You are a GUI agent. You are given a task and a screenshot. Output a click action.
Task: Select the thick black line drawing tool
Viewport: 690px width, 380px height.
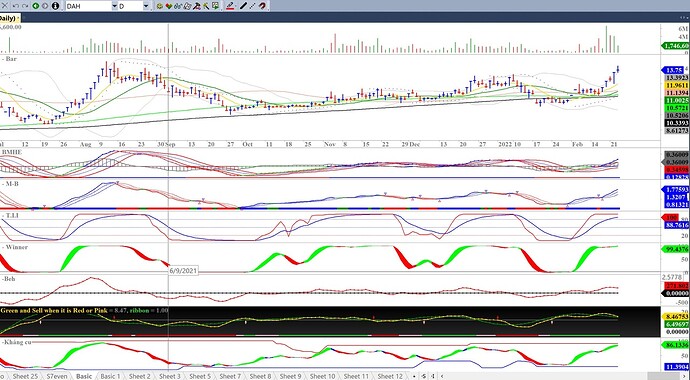[x=243, y=6]
